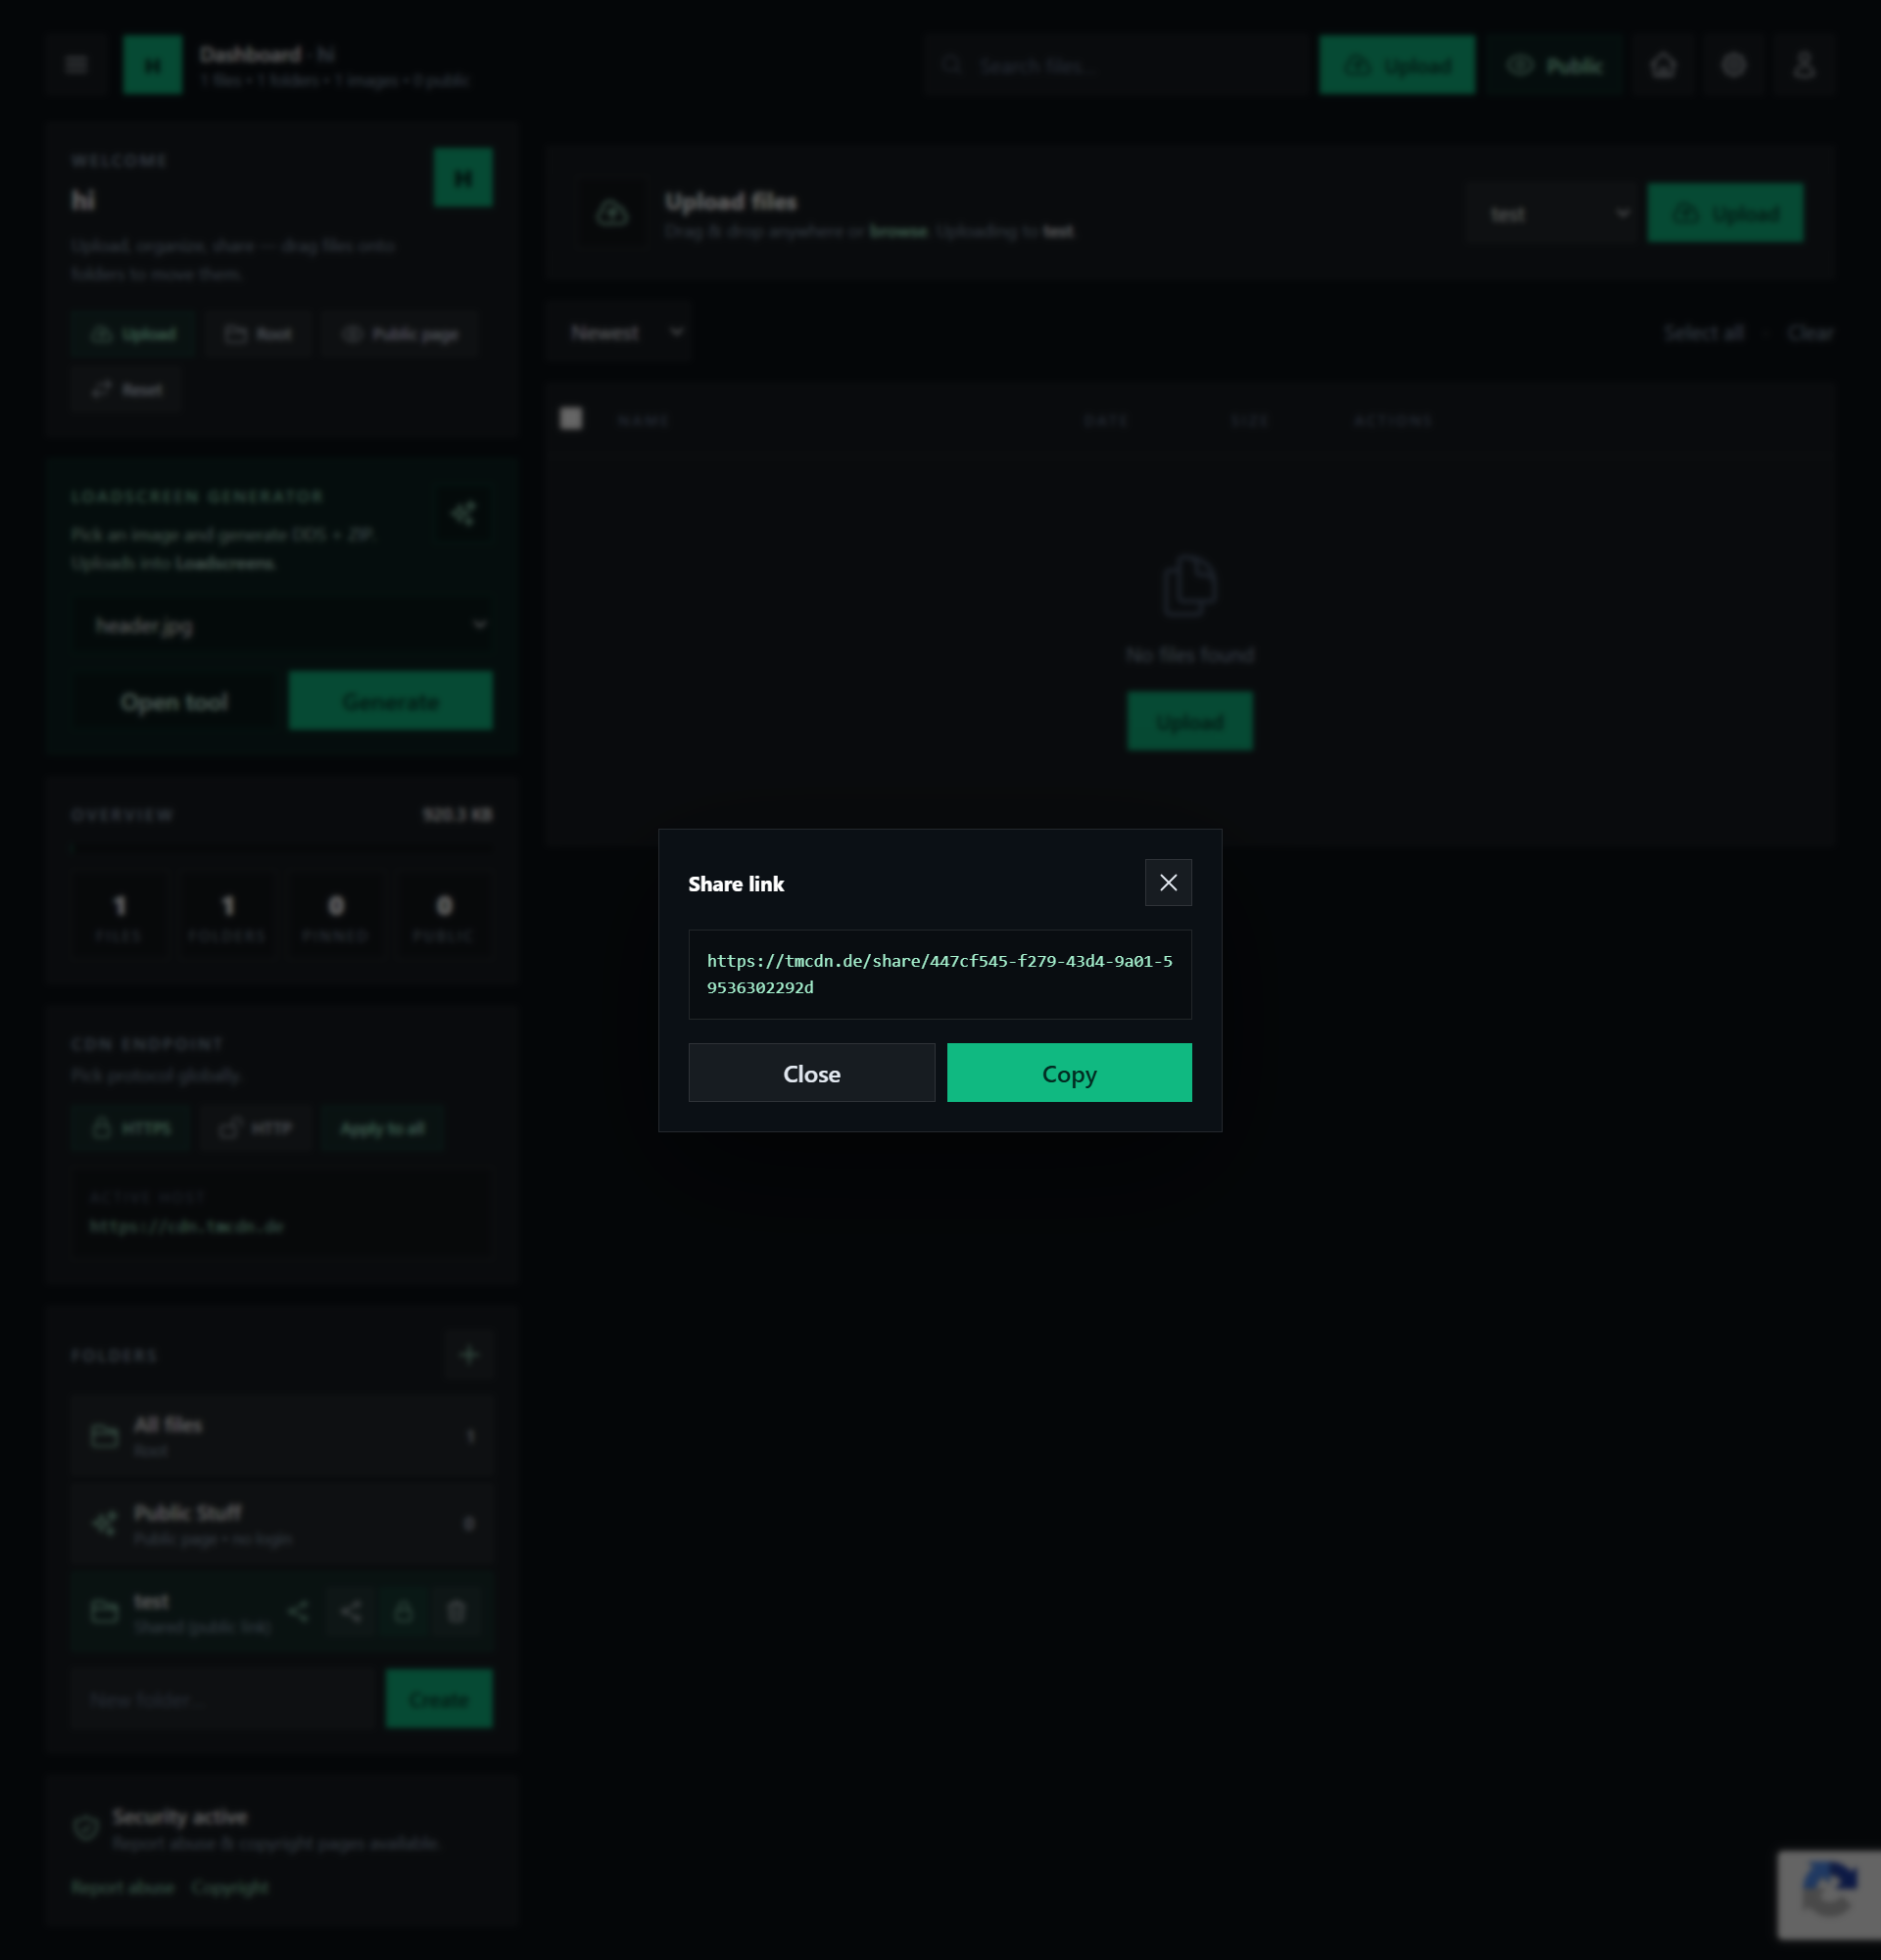Close the Share link dialog with X
Viewport: 1881px width, 1960px height.
click(1167, 882)
